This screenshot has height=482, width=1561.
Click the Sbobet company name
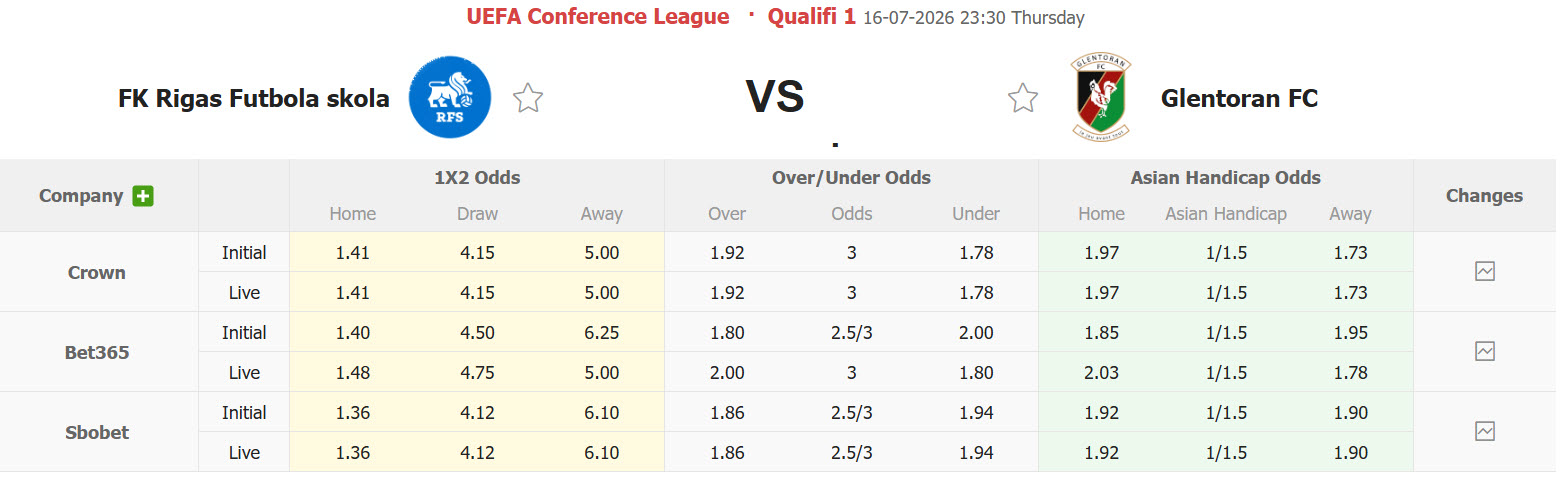[98, 432]
